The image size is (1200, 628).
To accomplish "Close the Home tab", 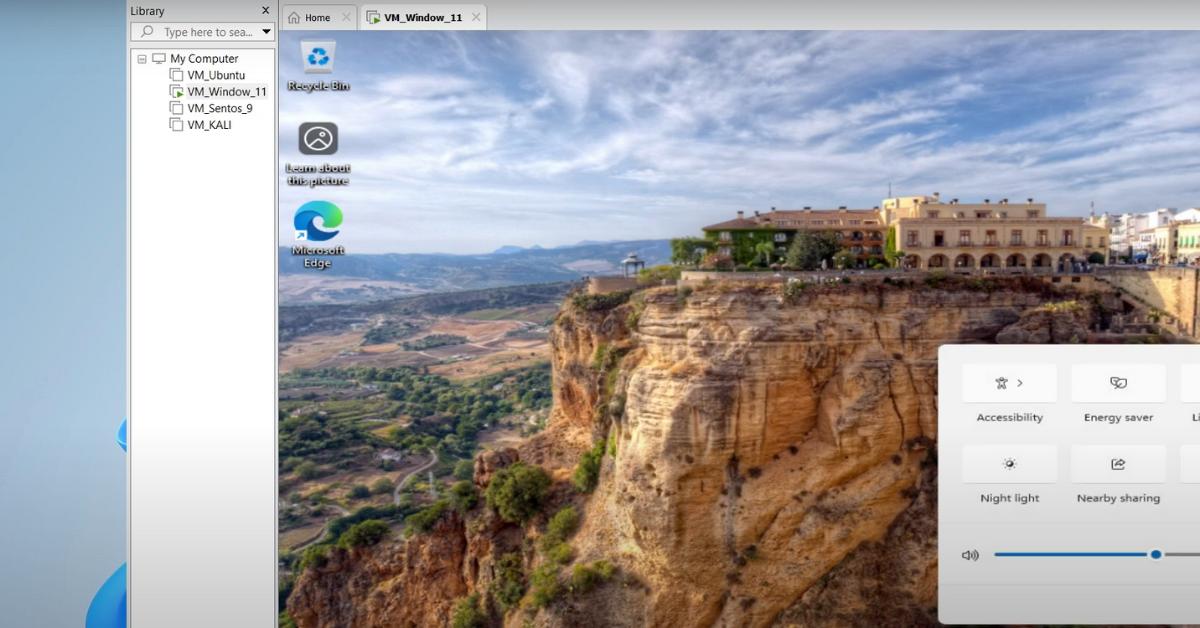I will pyautogui.click(x=346, y=17).
